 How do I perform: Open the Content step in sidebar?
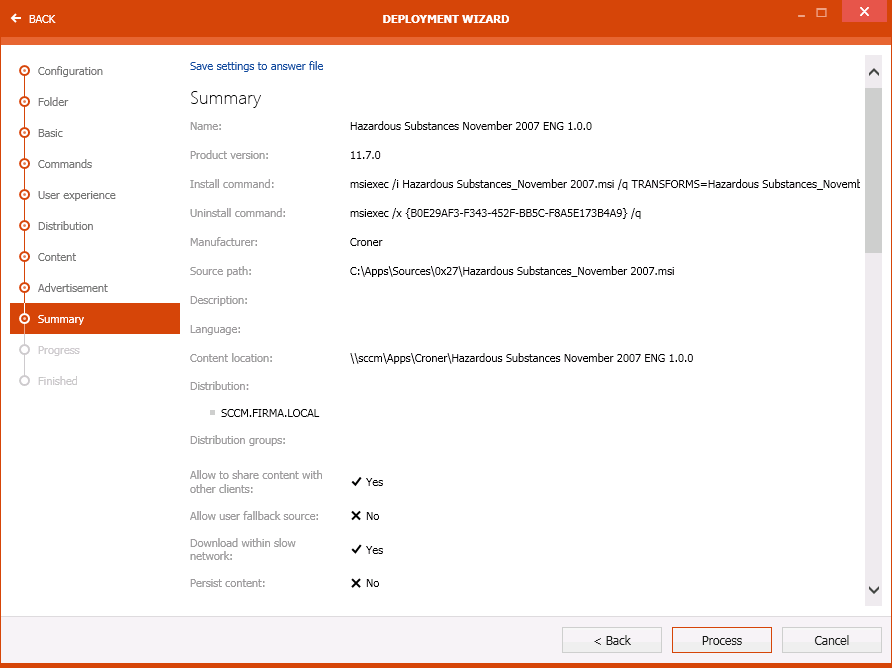coord(57,257)
